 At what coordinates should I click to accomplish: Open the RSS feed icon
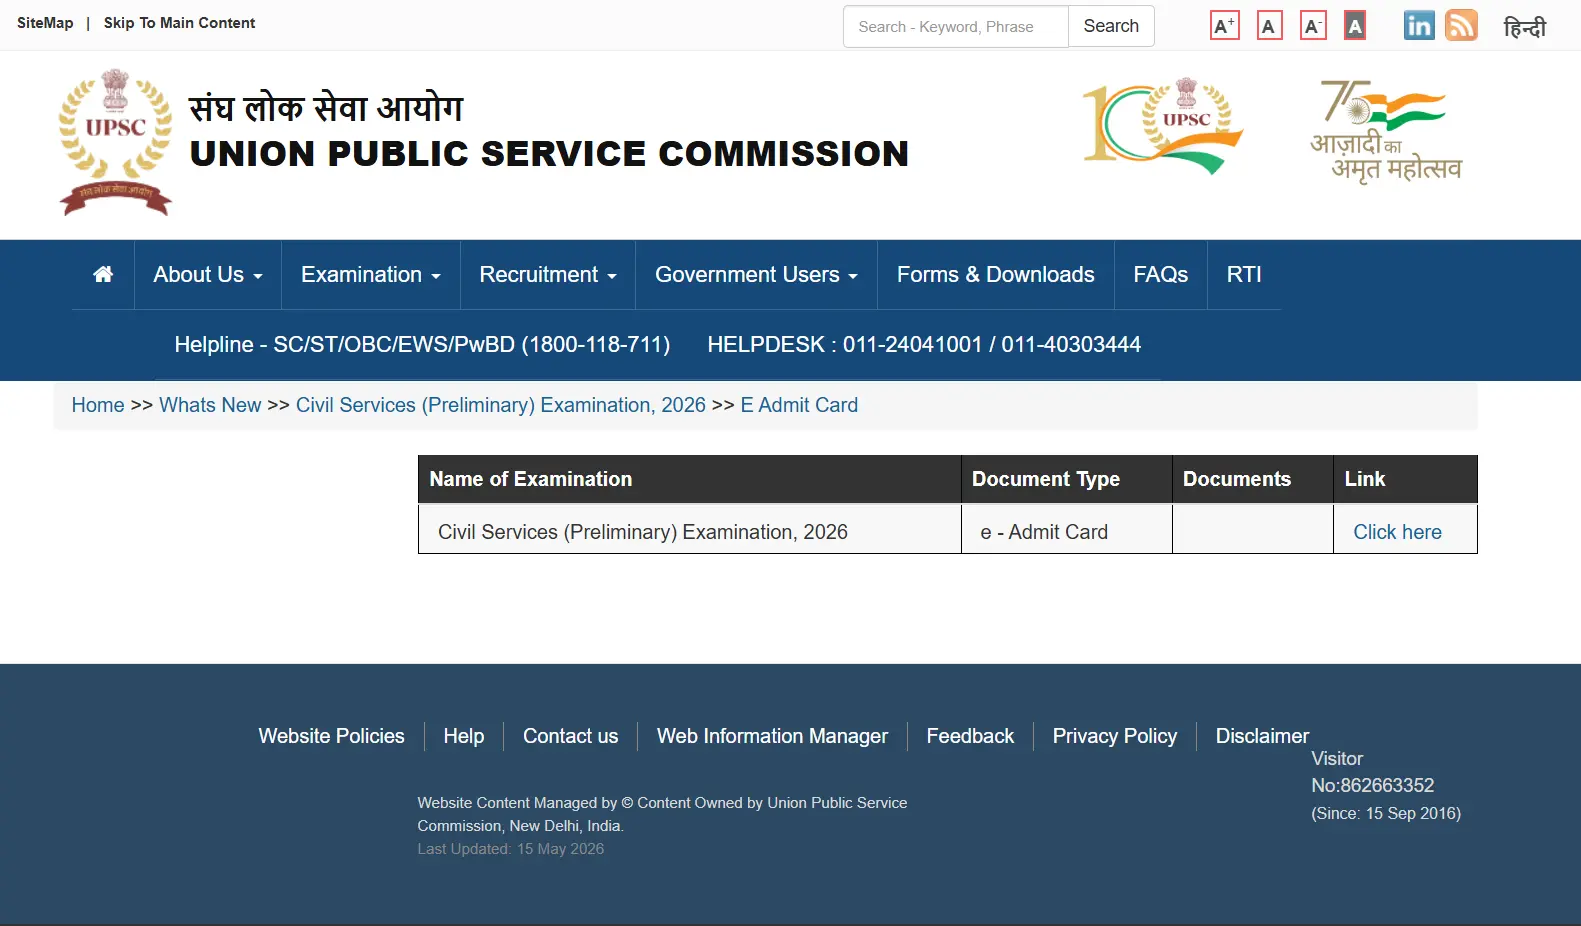1461,26
